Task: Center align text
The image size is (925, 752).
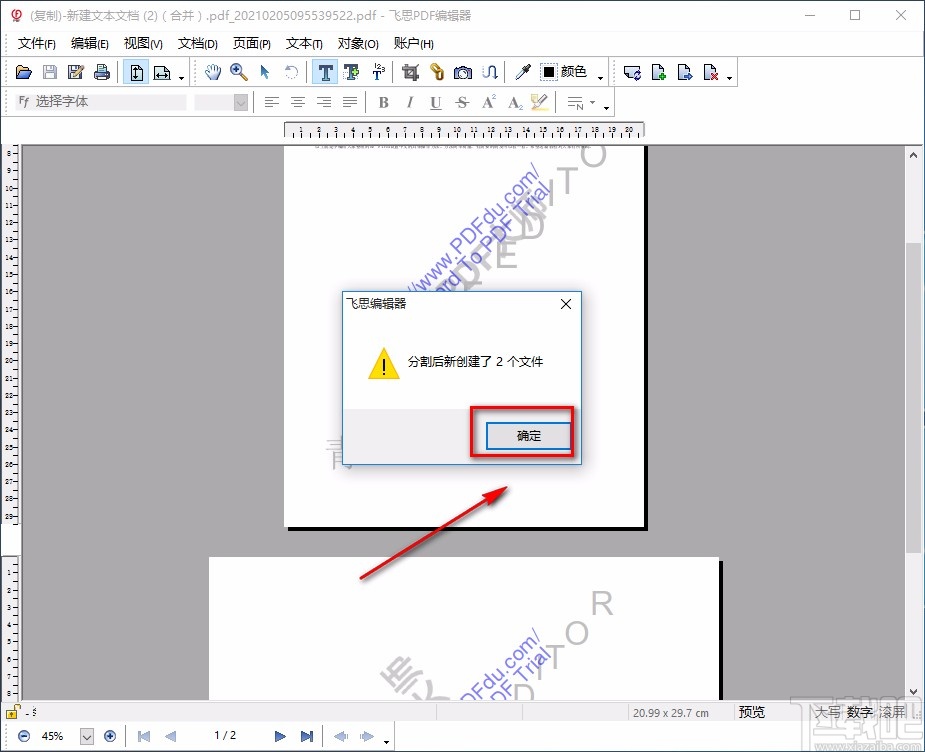Action: coord(298,103)
